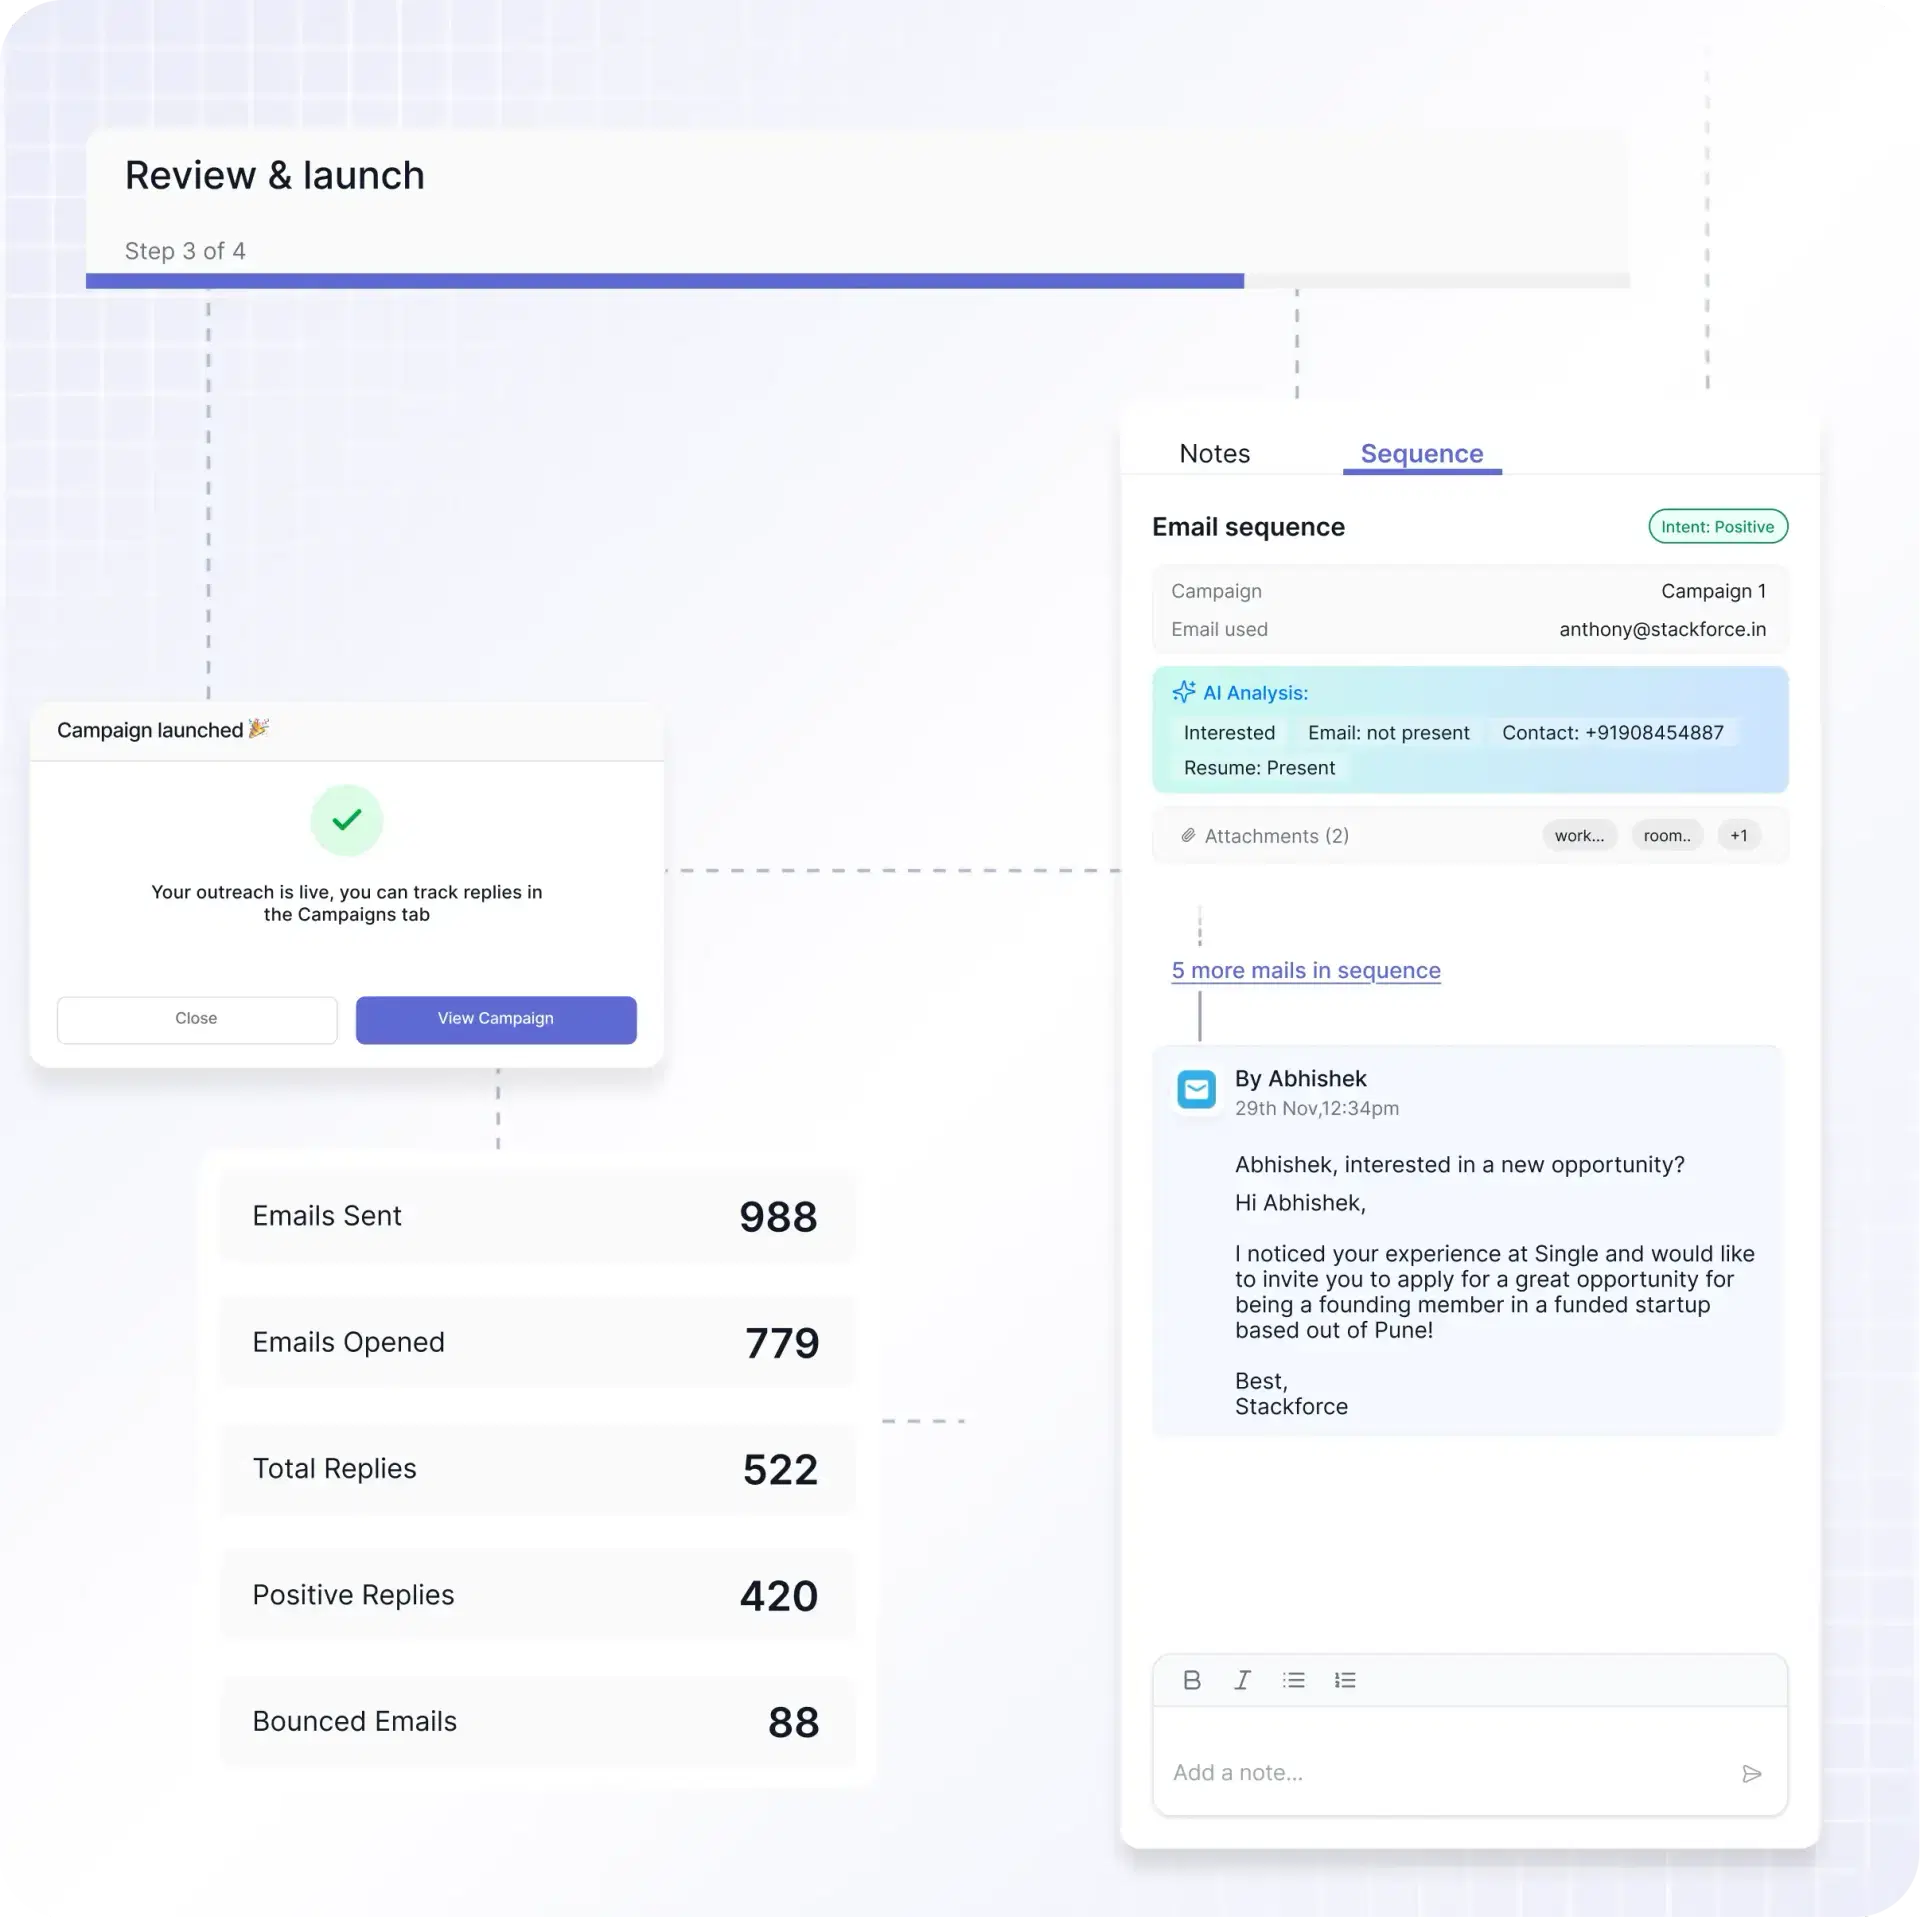The height and width of the screenshot is (1917, 1920).
Task: Select the Sequence tab
Action: [x=1421, y=453]
